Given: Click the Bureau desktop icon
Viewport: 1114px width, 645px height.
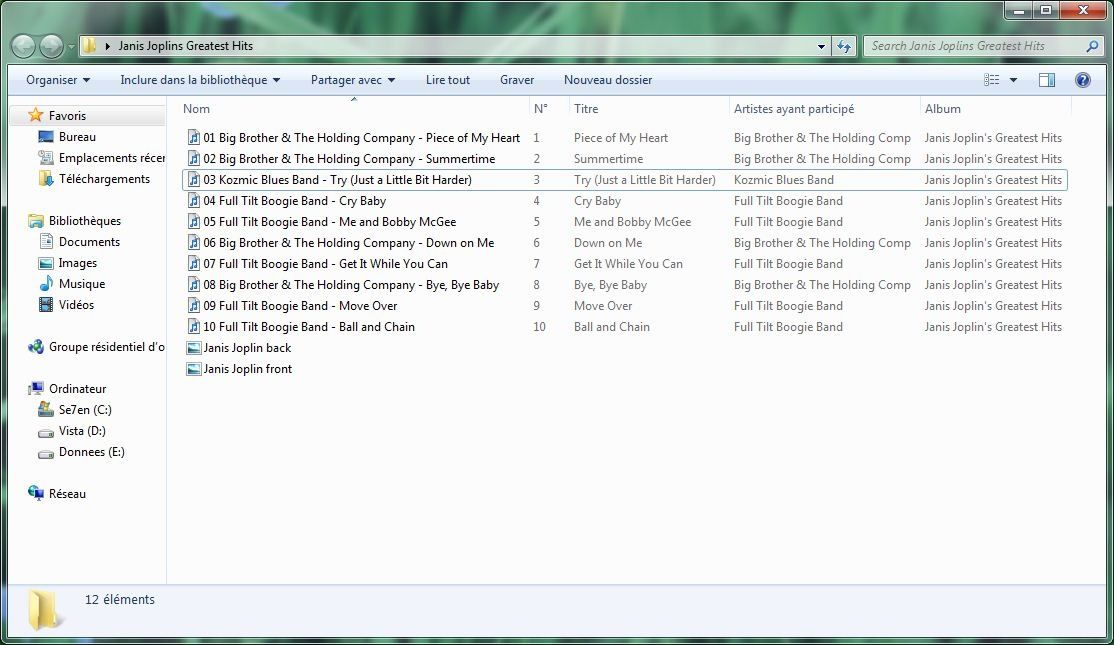Looking at the screenshot, I should click(46, 137).
